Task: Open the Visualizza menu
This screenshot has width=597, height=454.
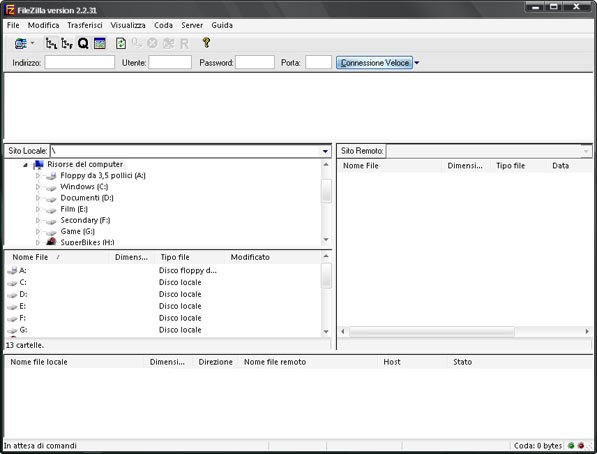Action: coord(128,25)
